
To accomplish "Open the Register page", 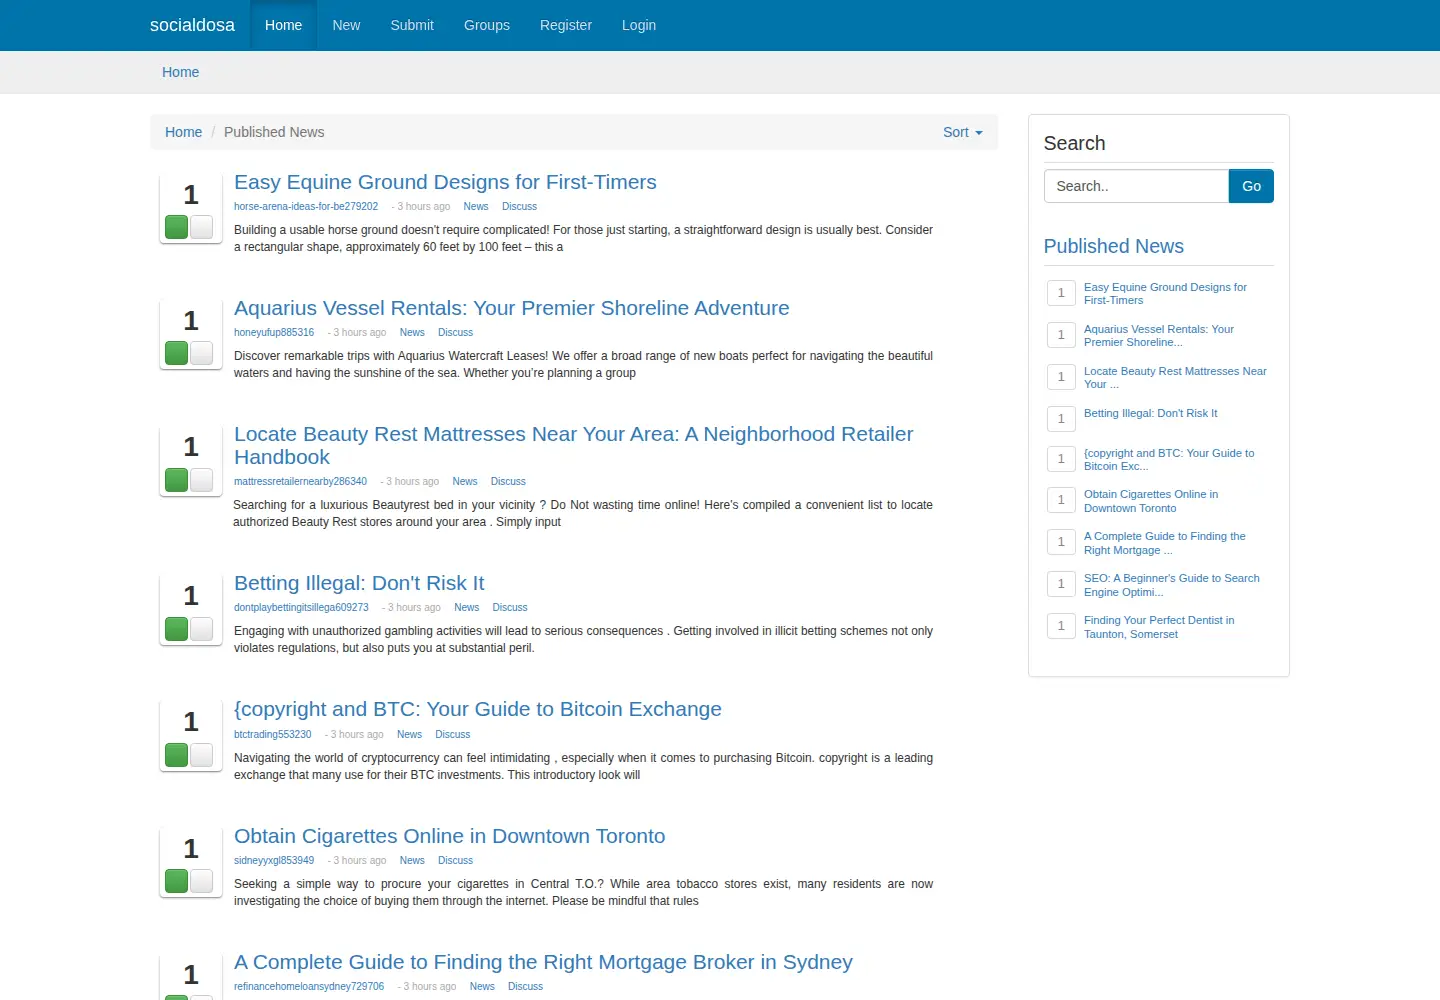I will 566,25.
